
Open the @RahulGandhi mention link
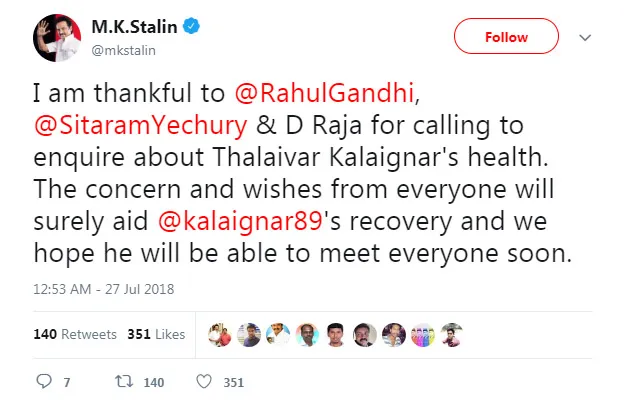pos(324,93)
